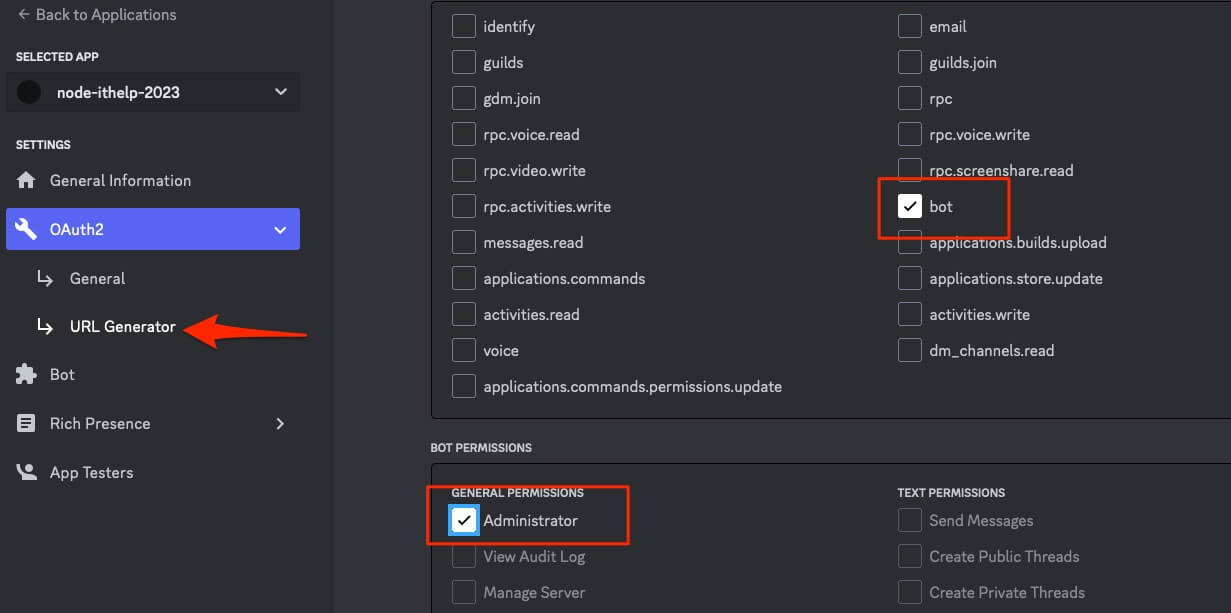1231x613 pixels.
Task: Disable the Administrator permission checkbox
Action: pos(464,521)
